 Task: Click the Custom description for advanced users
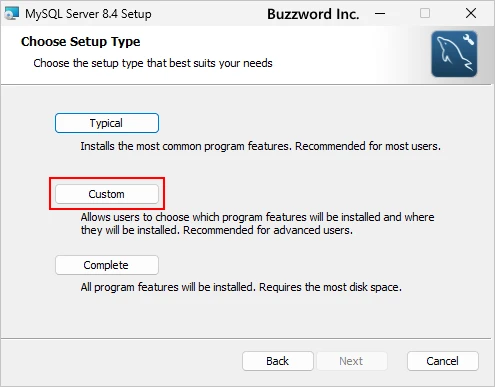pyautogui.click(x=257, y=224)
